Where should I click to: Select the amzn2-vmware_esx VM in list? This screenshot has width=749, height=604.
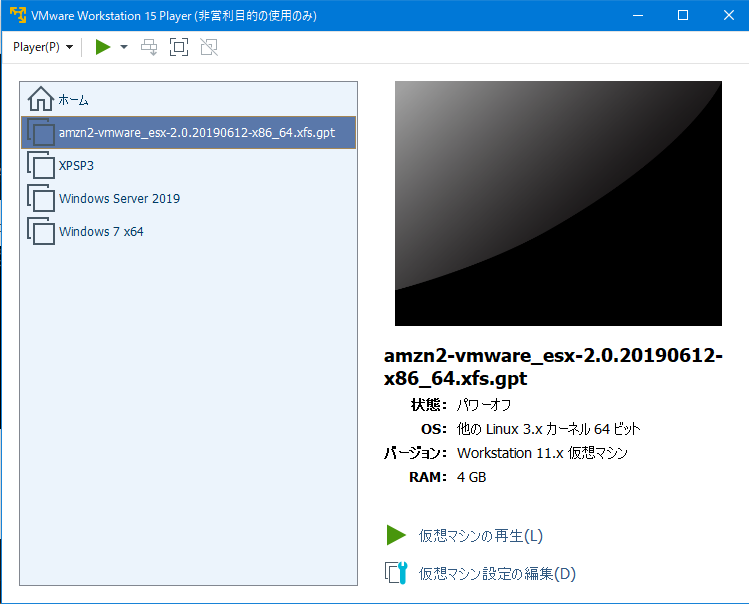(x=189, y=132)
